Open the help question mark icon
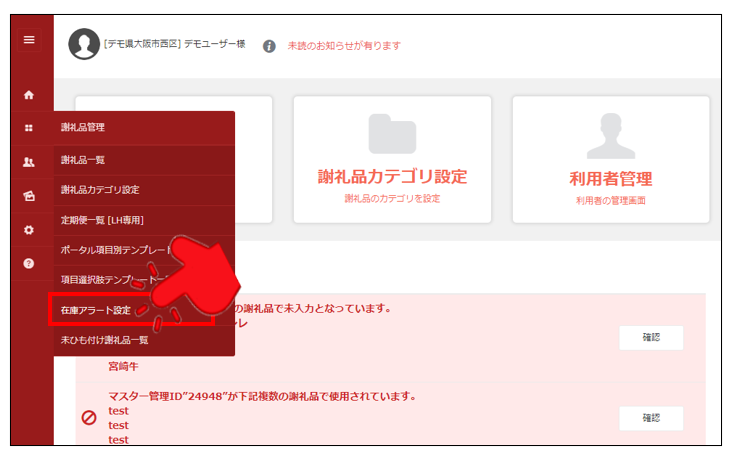This screenshot has width=736, height=458. [29, 263]
